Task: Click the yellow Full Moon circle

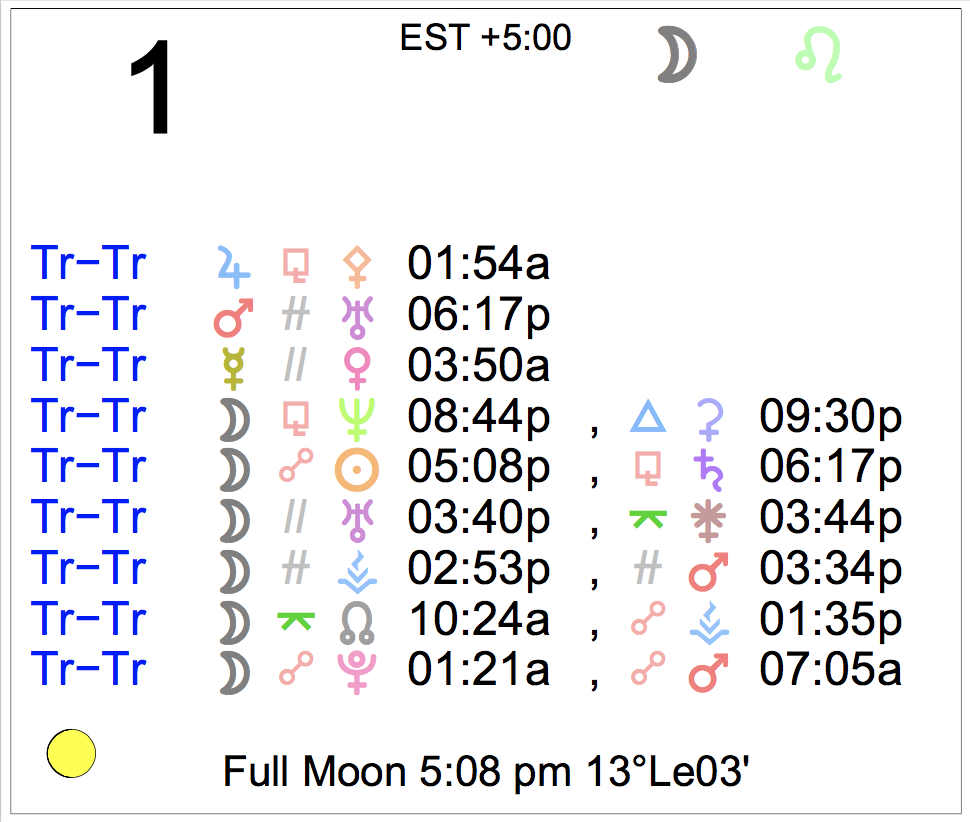Action: 71,753
